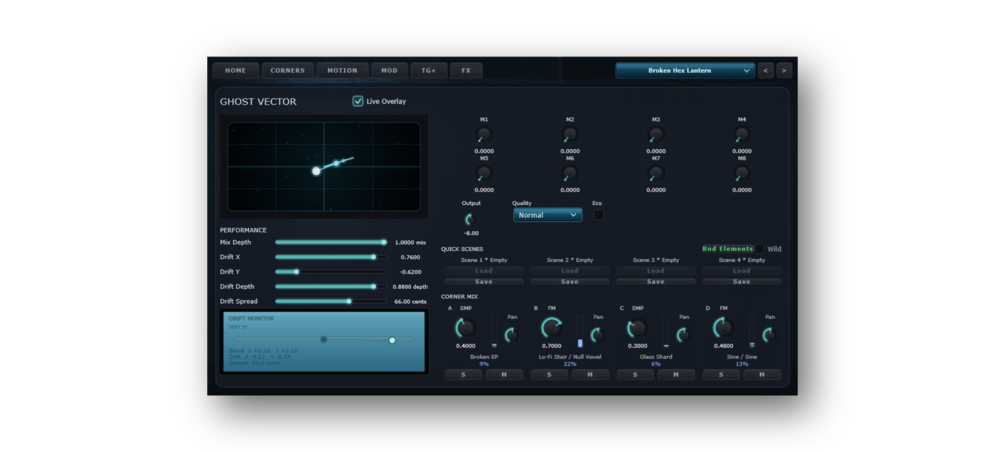Adjust the M5 macro knob
This screenshot has width=1005, height=452.
484,173
